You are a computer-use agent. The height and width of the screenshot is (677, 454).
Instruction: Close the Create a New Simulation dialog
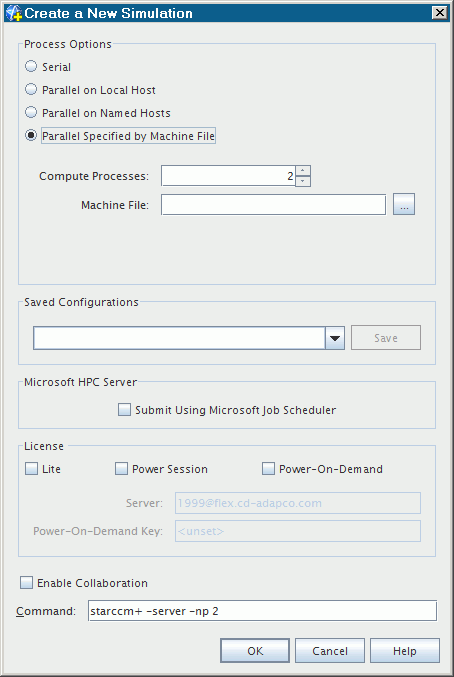[439, 13]
